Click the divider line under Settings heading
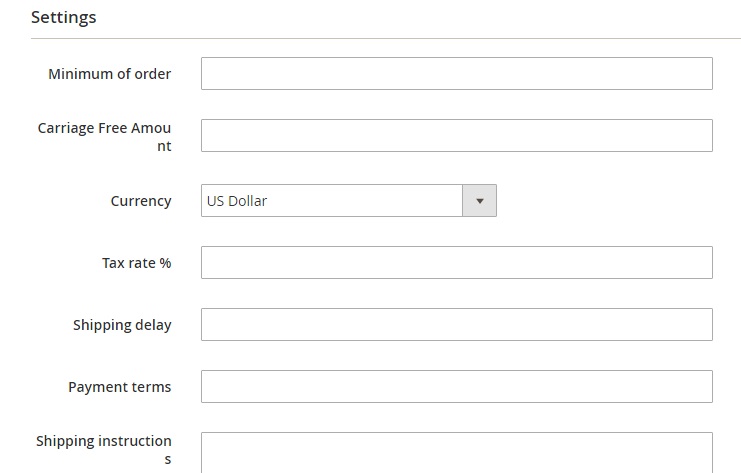The image size is (741, 473). point(386,38)
